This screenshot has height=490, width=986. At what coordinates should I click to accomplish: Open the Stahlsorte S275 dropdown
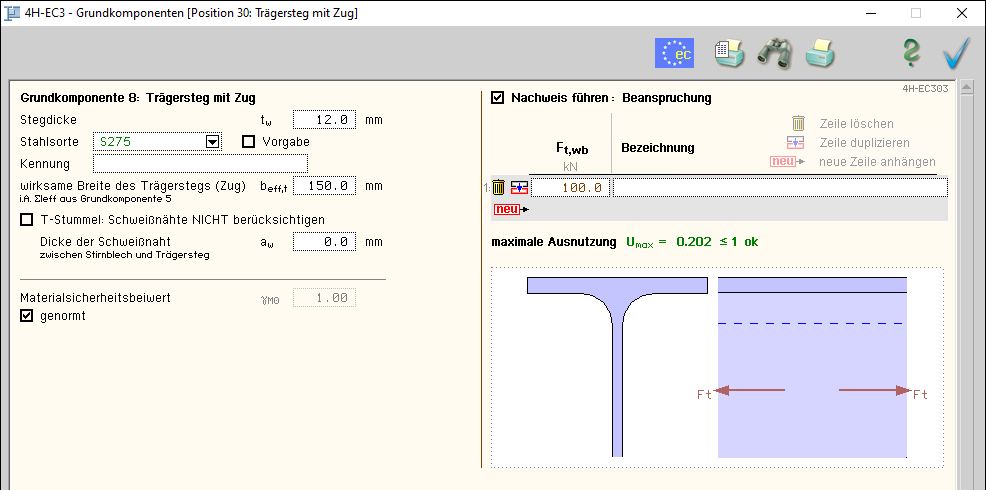coord(212,142)
